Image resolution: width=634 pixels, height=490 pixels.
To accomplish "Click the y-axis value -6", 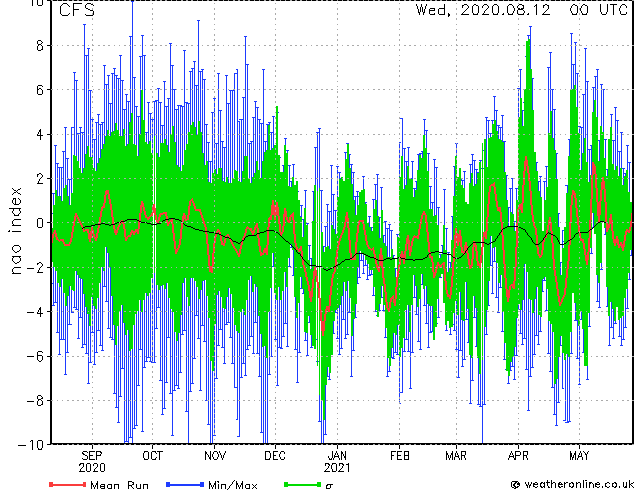I will click(34, 356).
